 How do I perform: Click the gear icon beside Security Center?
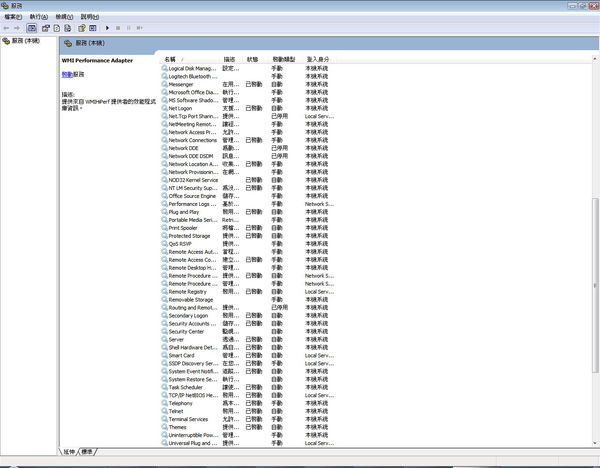point(164,331)
